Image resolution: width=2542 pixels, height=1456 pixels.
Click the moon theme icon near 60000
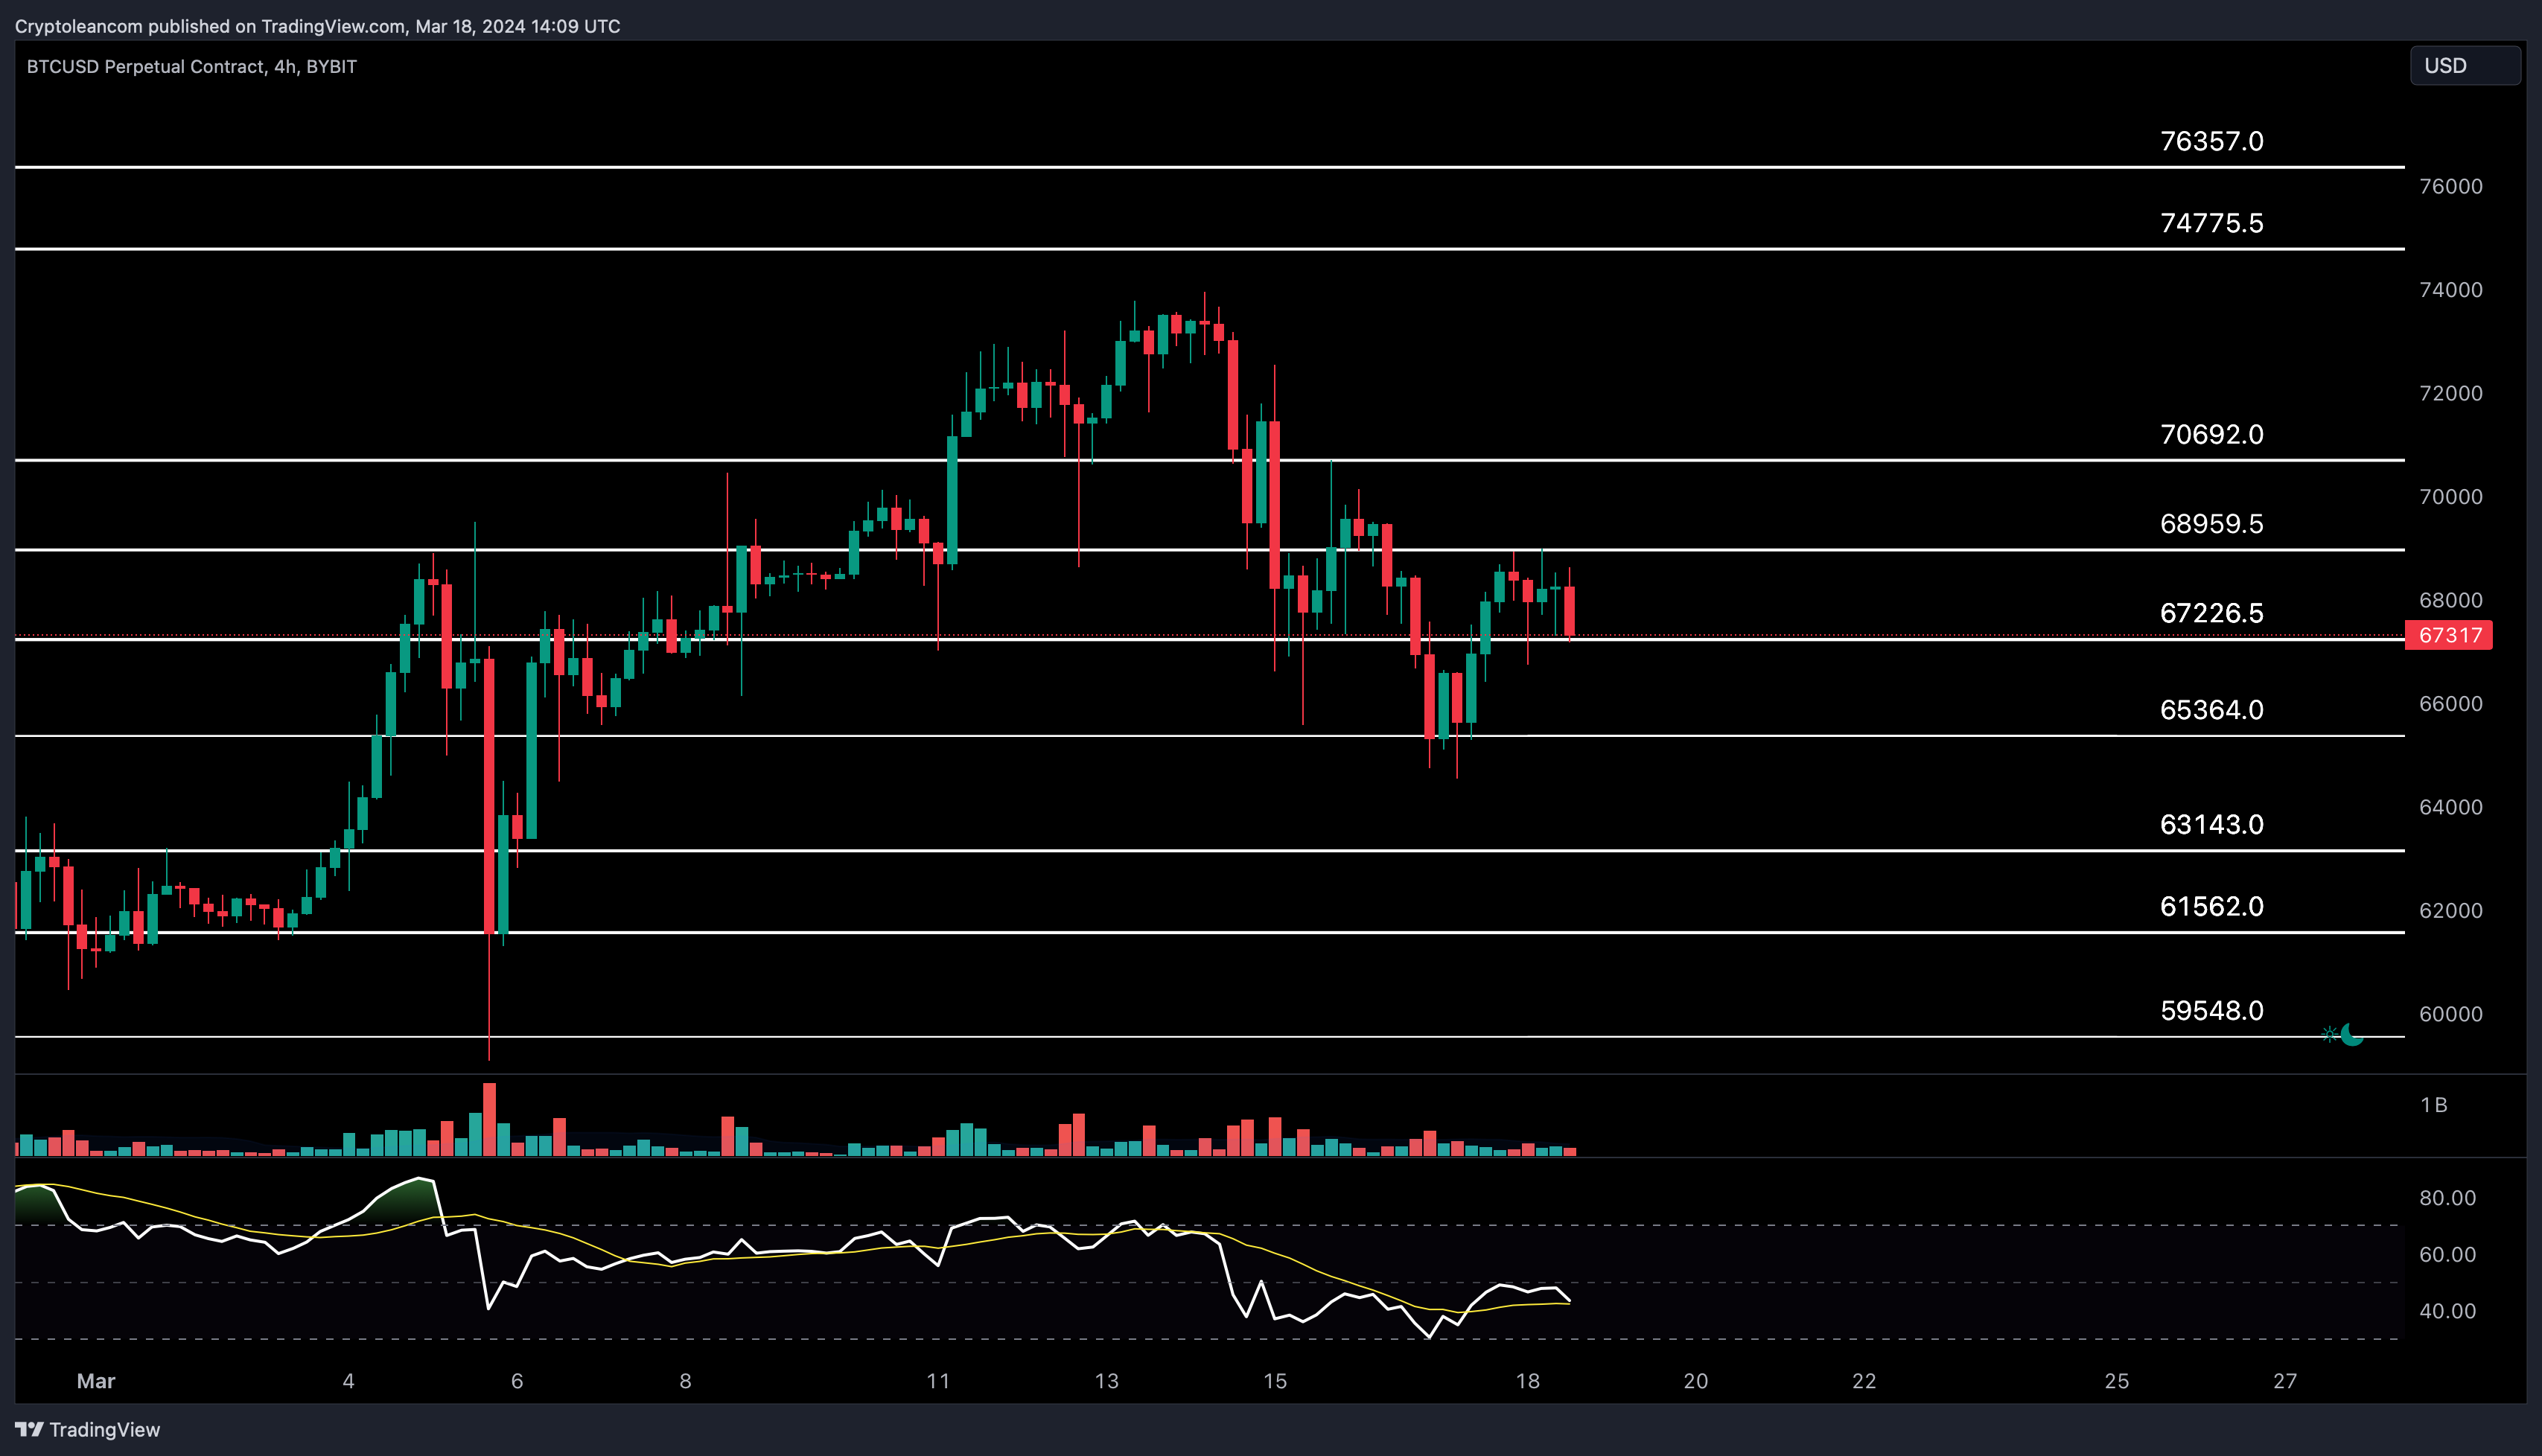click(2352, 1034)
